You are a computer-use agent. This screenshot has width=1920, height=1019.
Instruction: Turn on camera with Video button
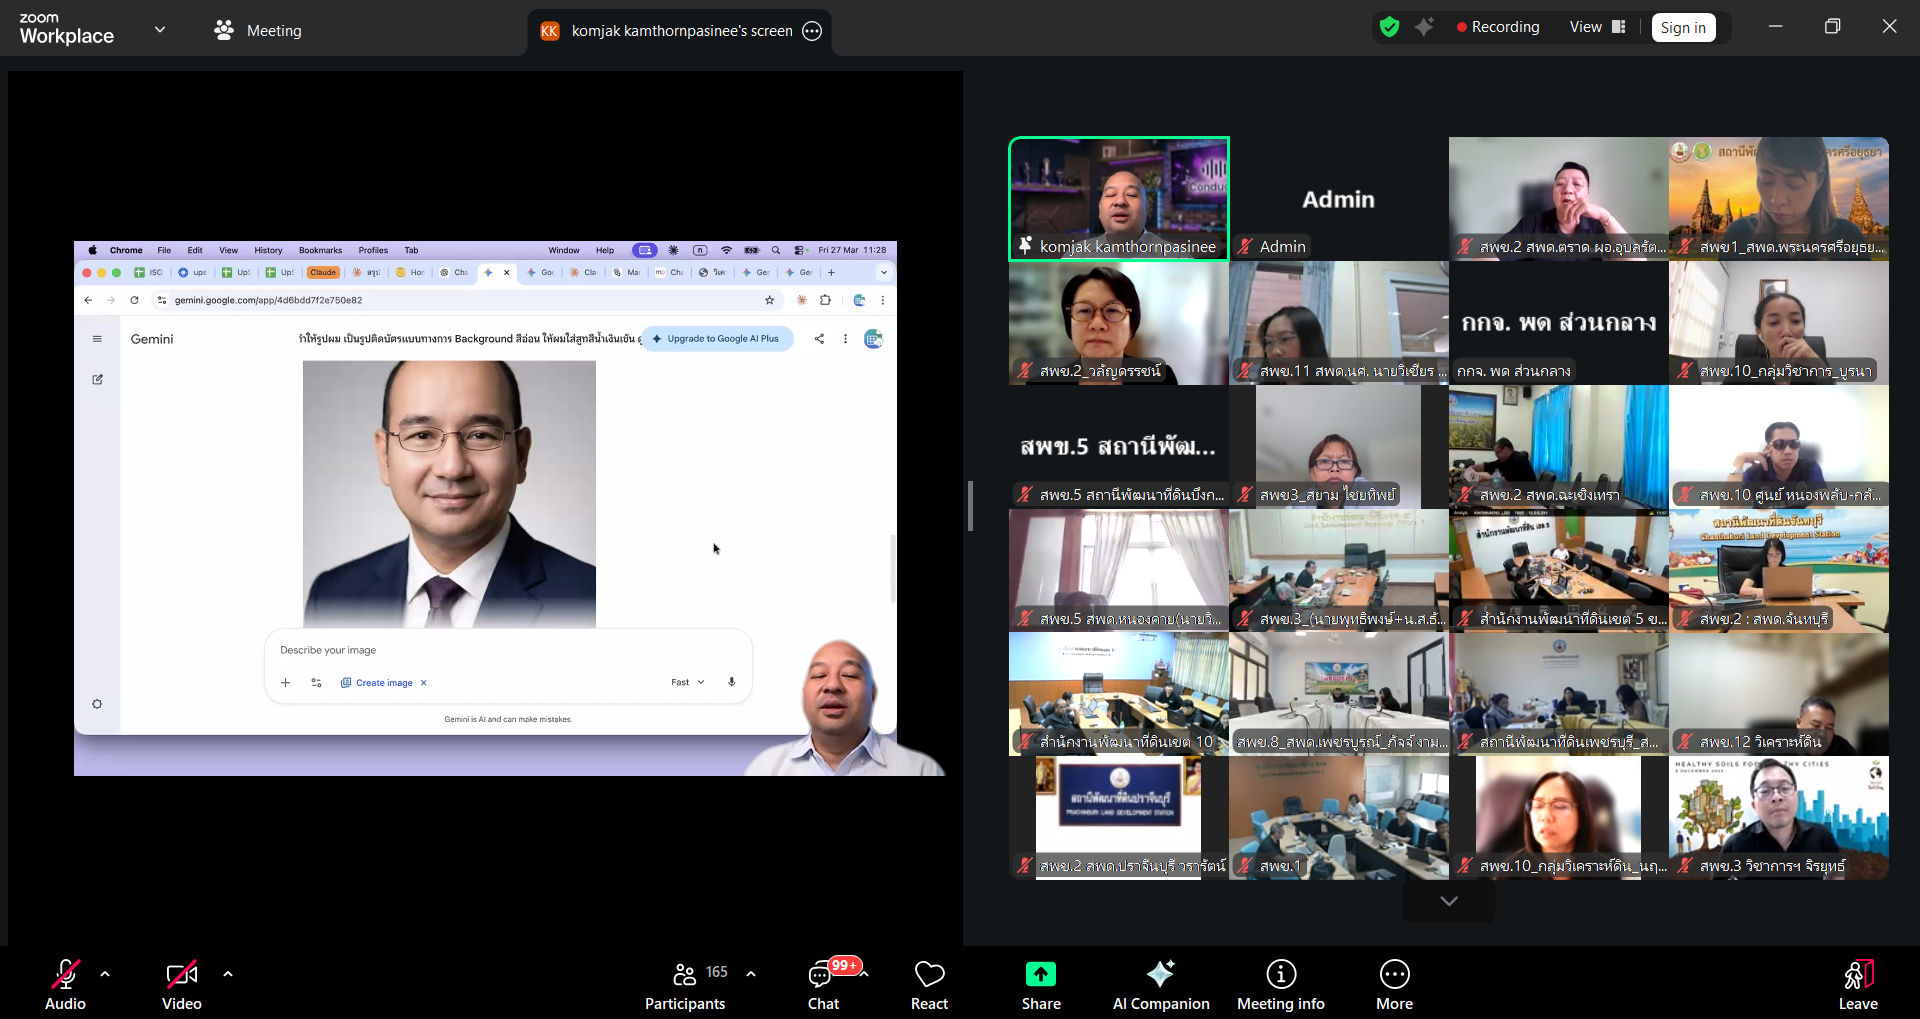[x=181, y=985]
